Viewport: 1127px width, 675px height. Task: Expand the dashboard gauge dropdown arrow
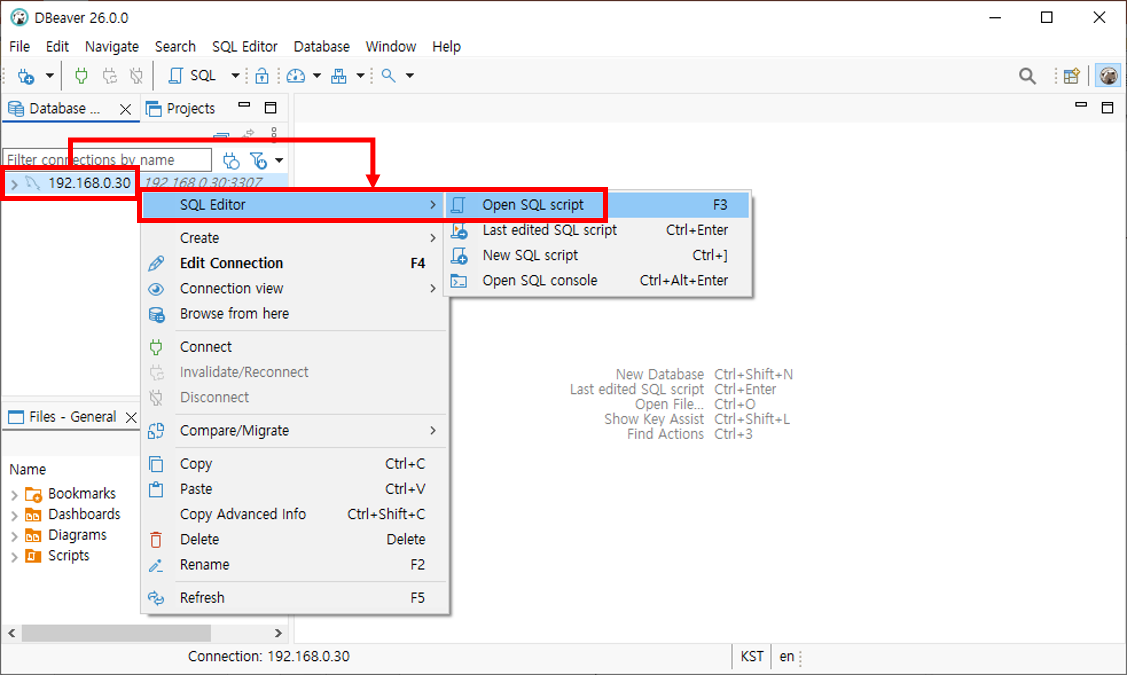pyautogui.click(x=316, y=75)
